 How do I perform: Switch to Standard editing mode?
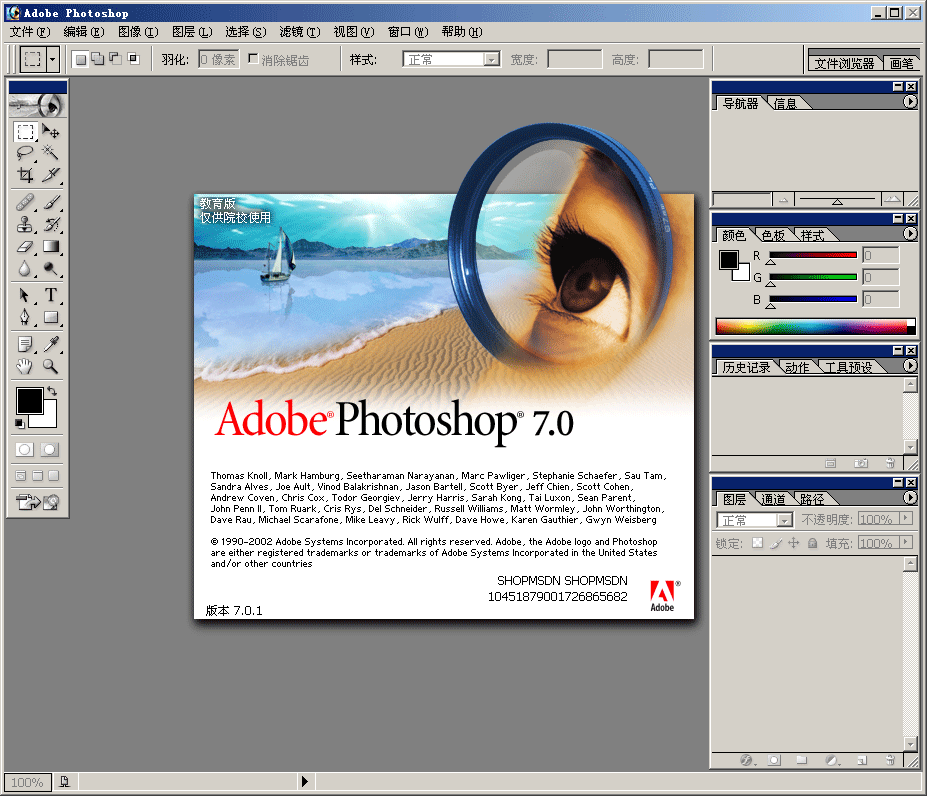click(x=25, y=450)
